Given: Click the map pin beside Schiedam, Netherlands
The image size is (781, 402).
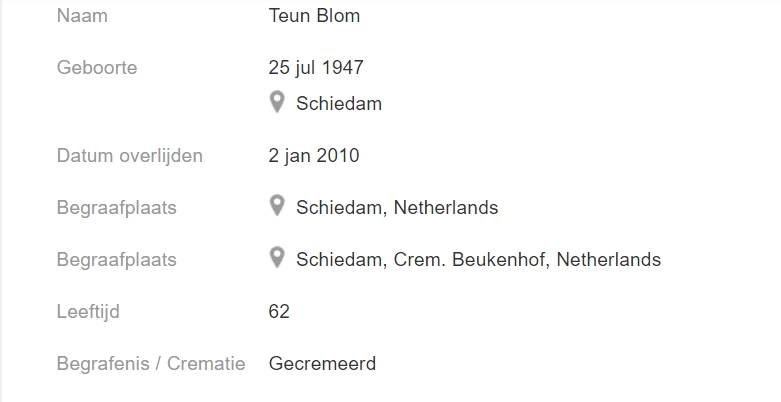Looking at the screenshot, I should coord(277,206).
